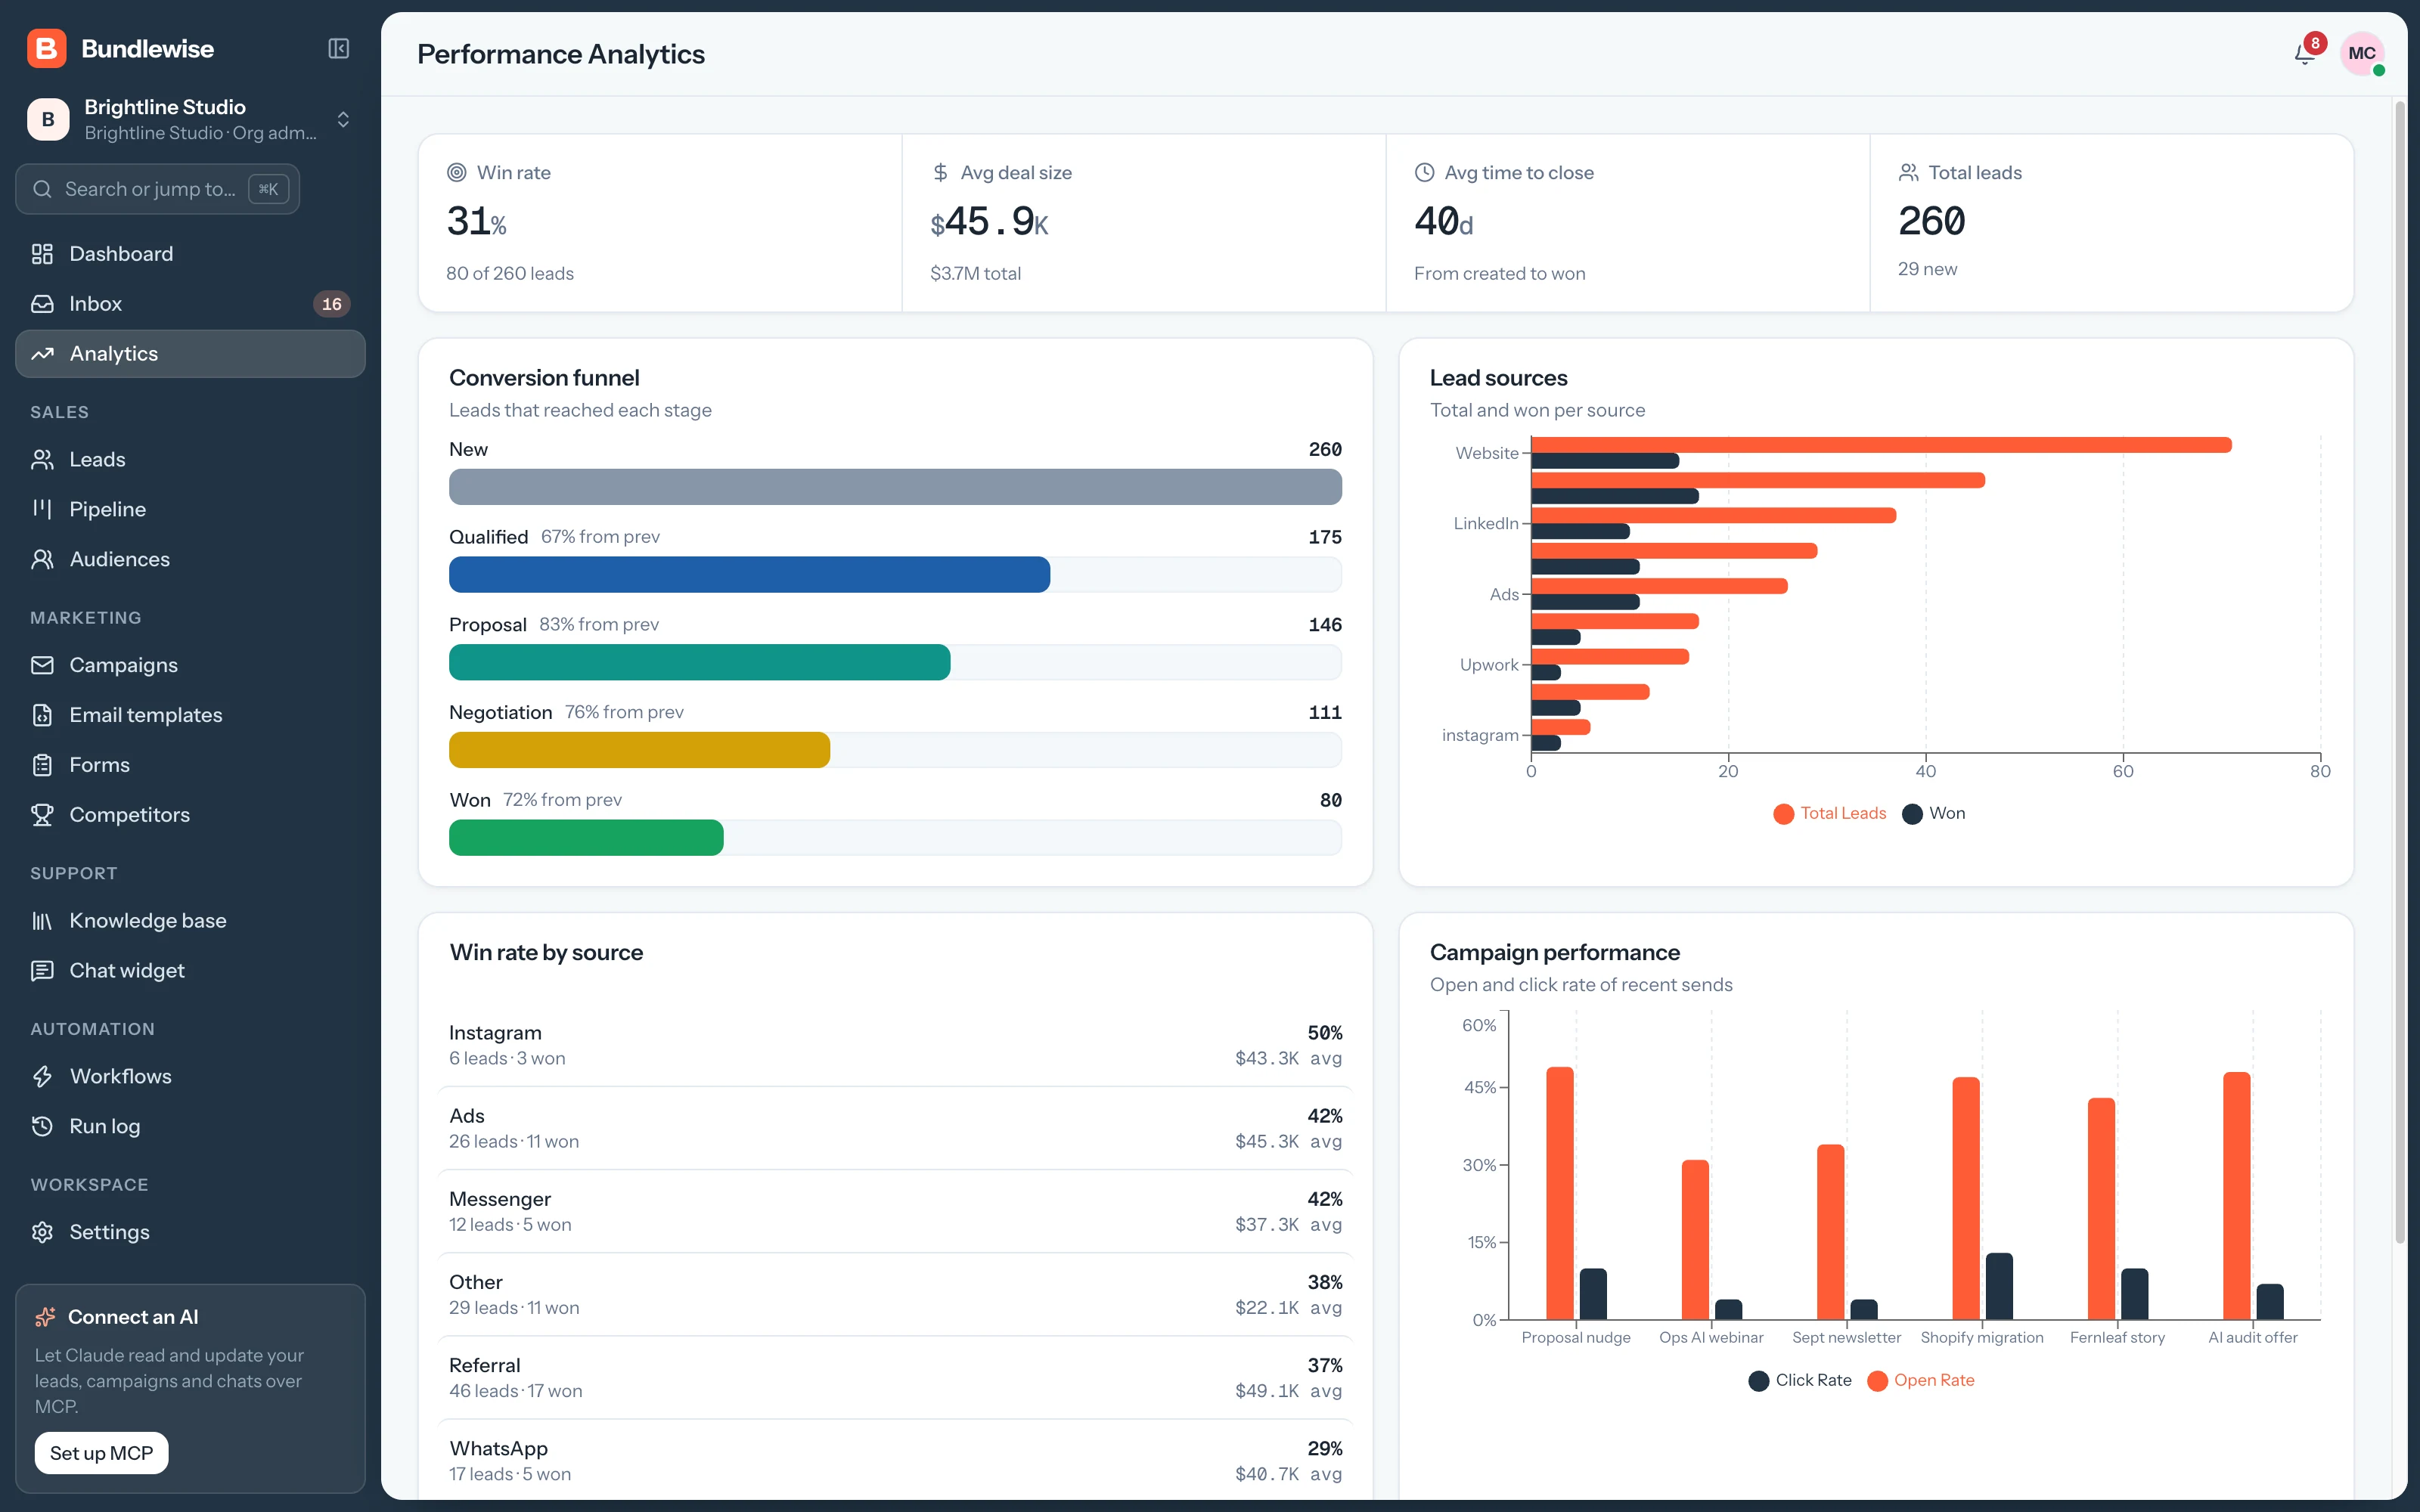Click the Win rate 31% card

660,223
